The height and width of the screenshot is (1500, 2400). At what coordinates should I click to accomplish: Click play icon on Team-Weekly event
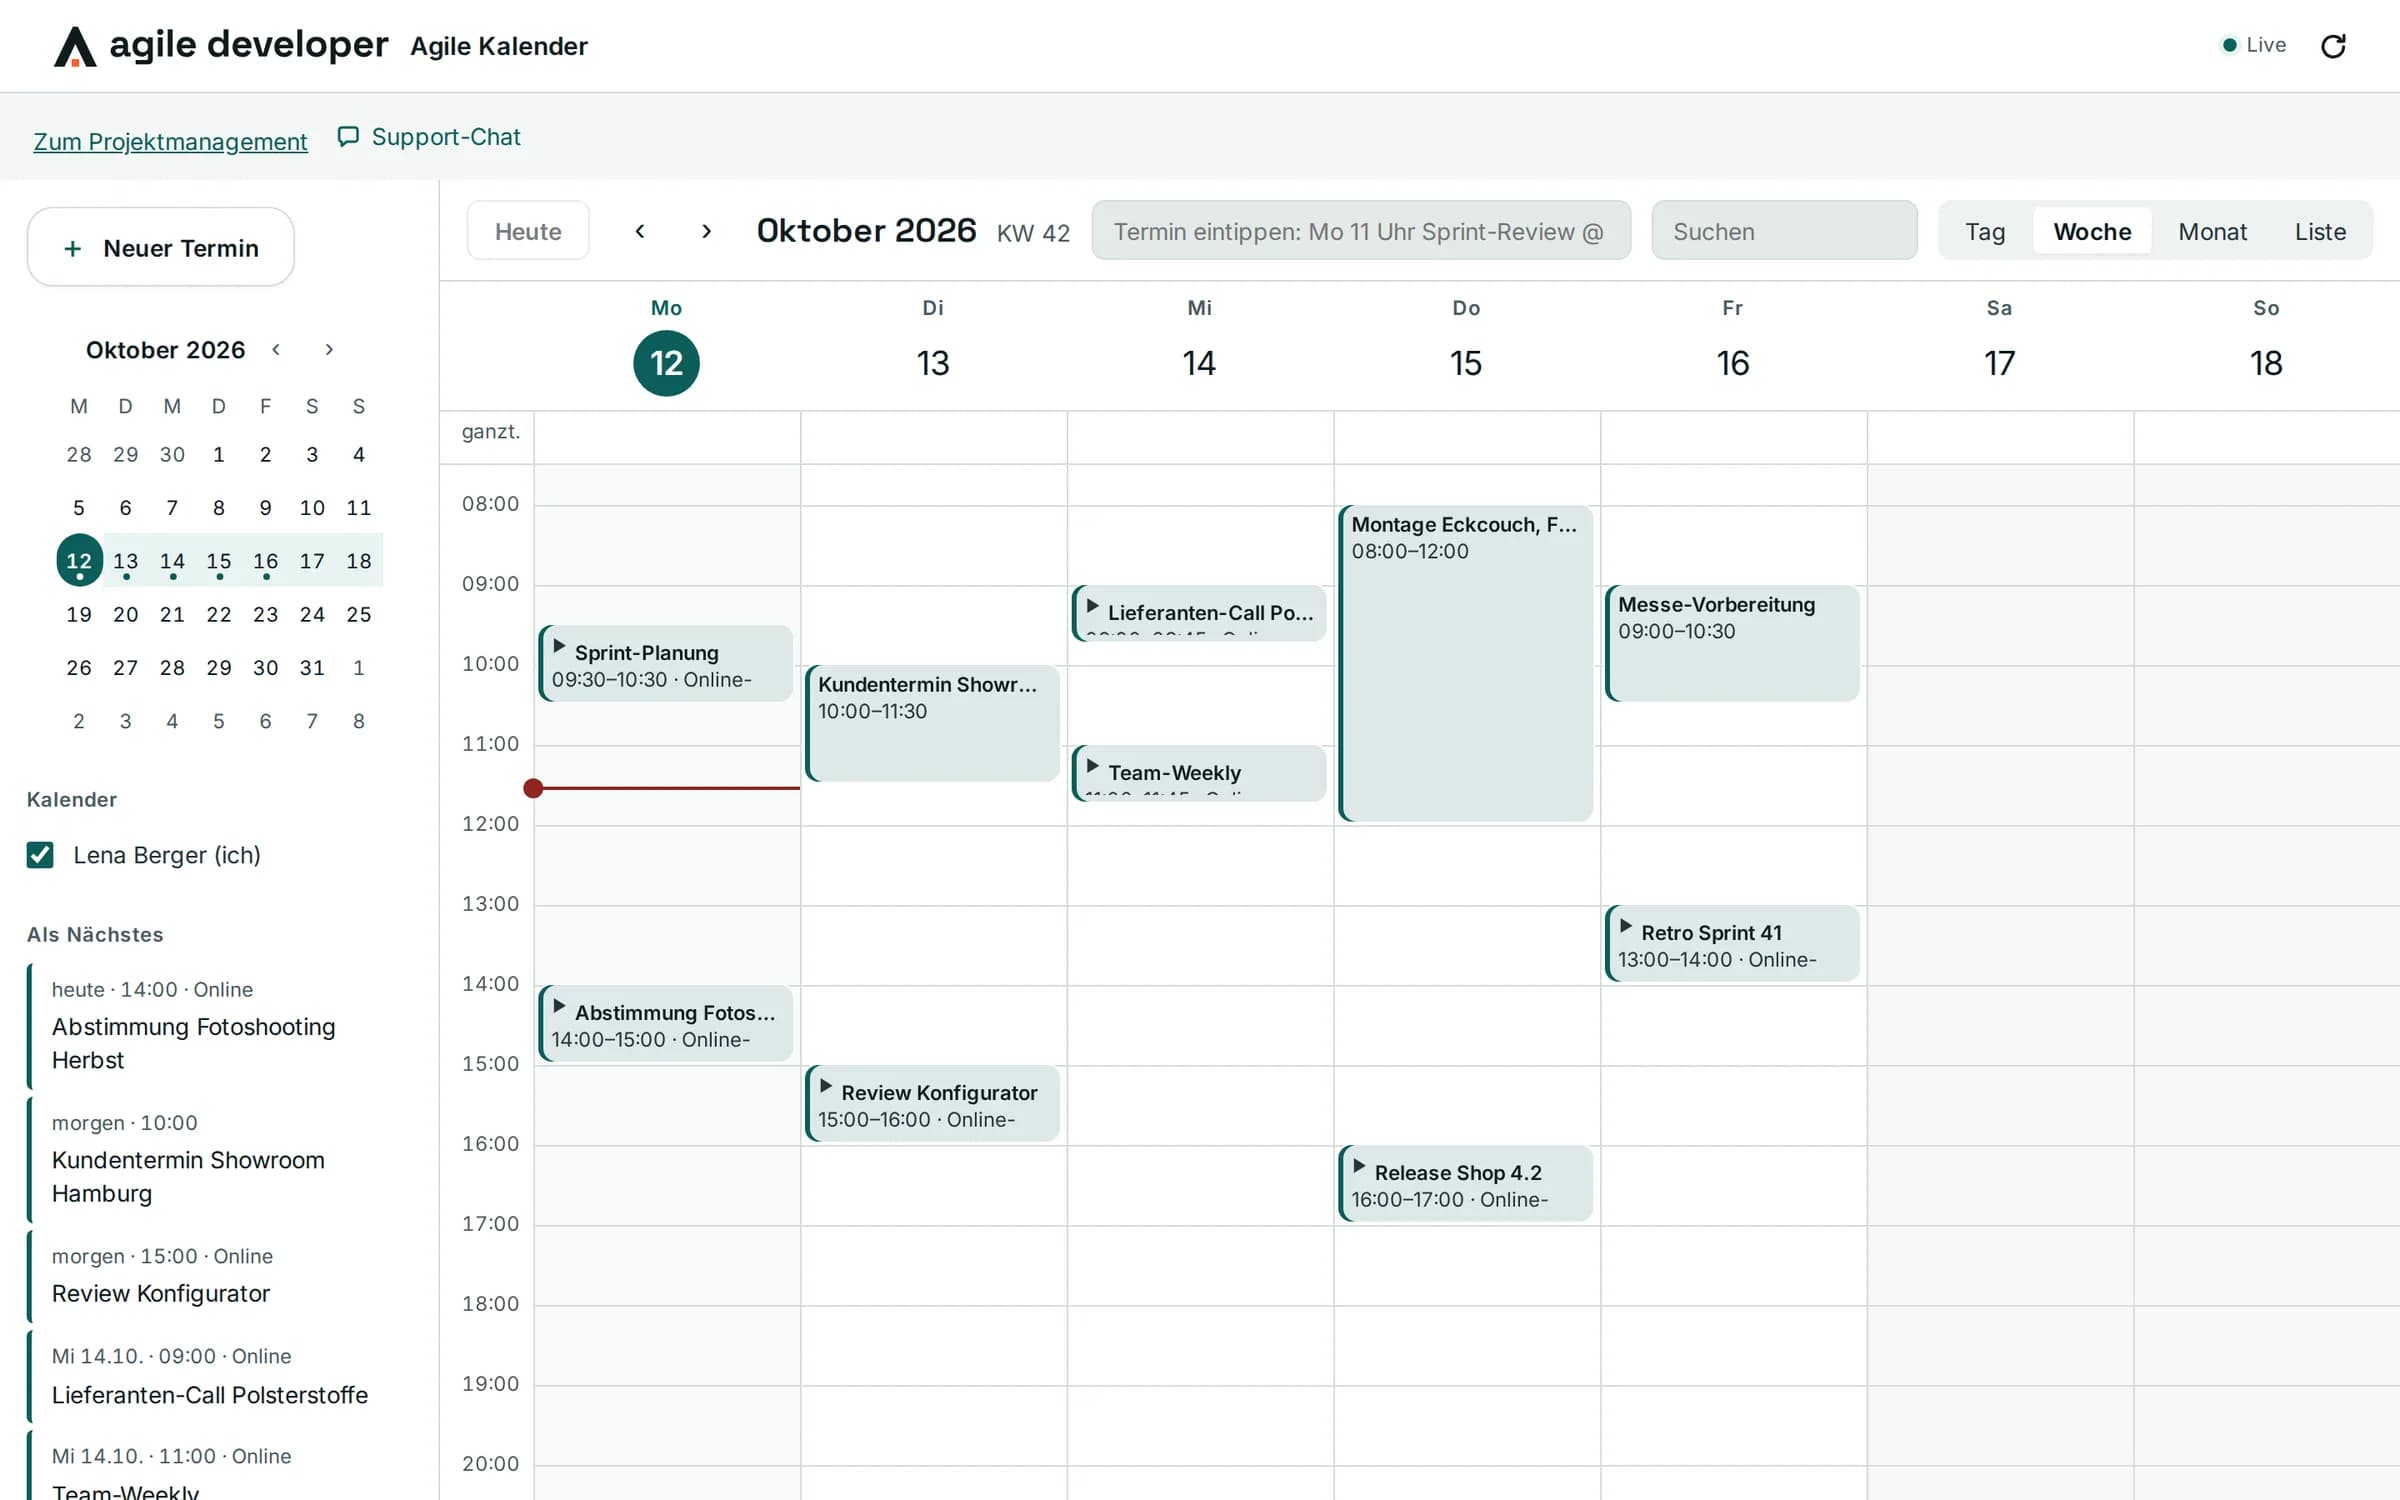pos(1093,767)
